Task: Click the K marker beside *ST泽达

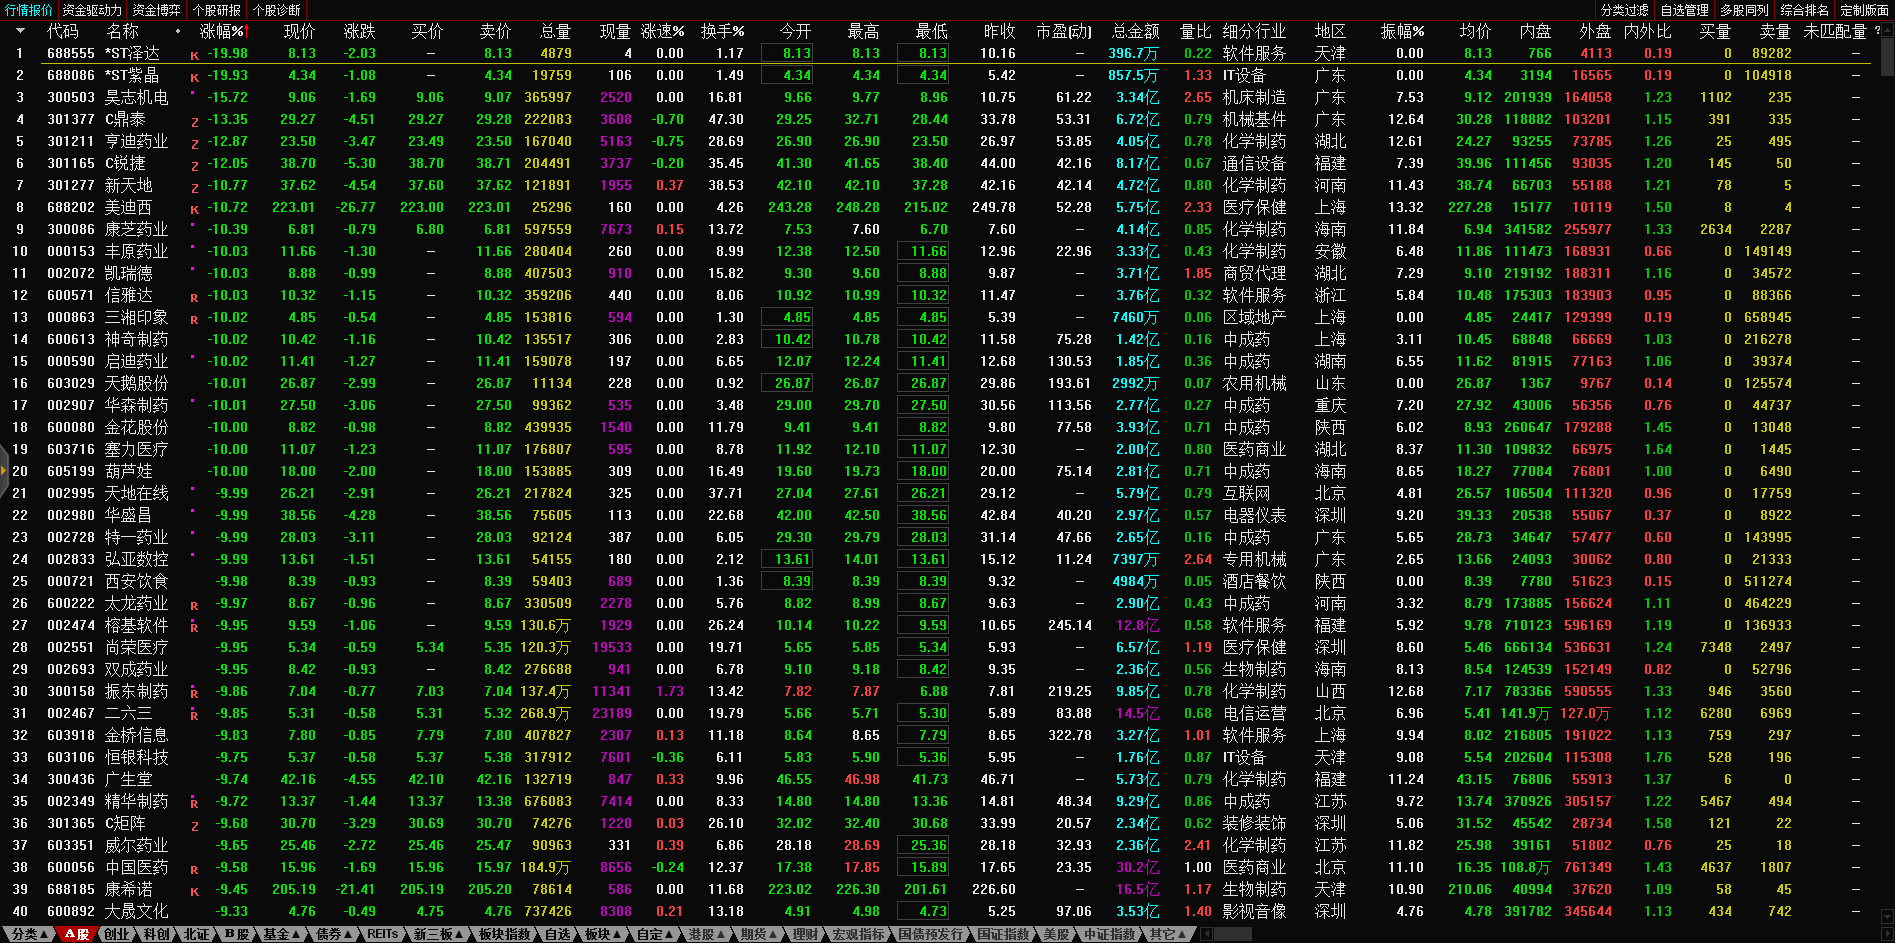Action: click(x=195, y=55)
